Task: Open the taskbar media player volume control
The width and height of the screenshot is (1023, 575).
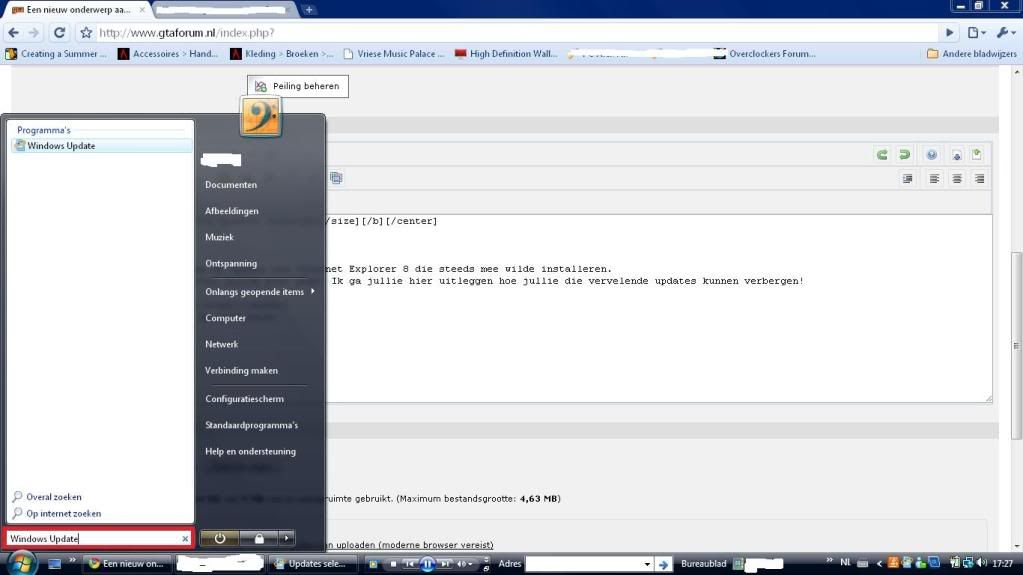Action: coord(465,564)
